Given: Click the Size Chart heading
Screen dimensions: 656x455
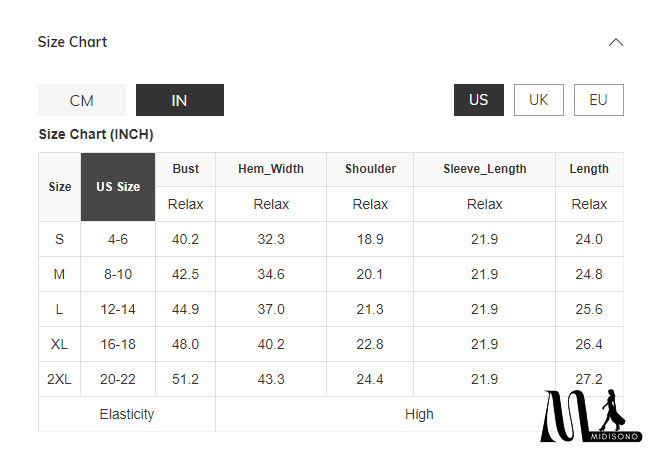Looking at the screenshot, I should [72, 42].
